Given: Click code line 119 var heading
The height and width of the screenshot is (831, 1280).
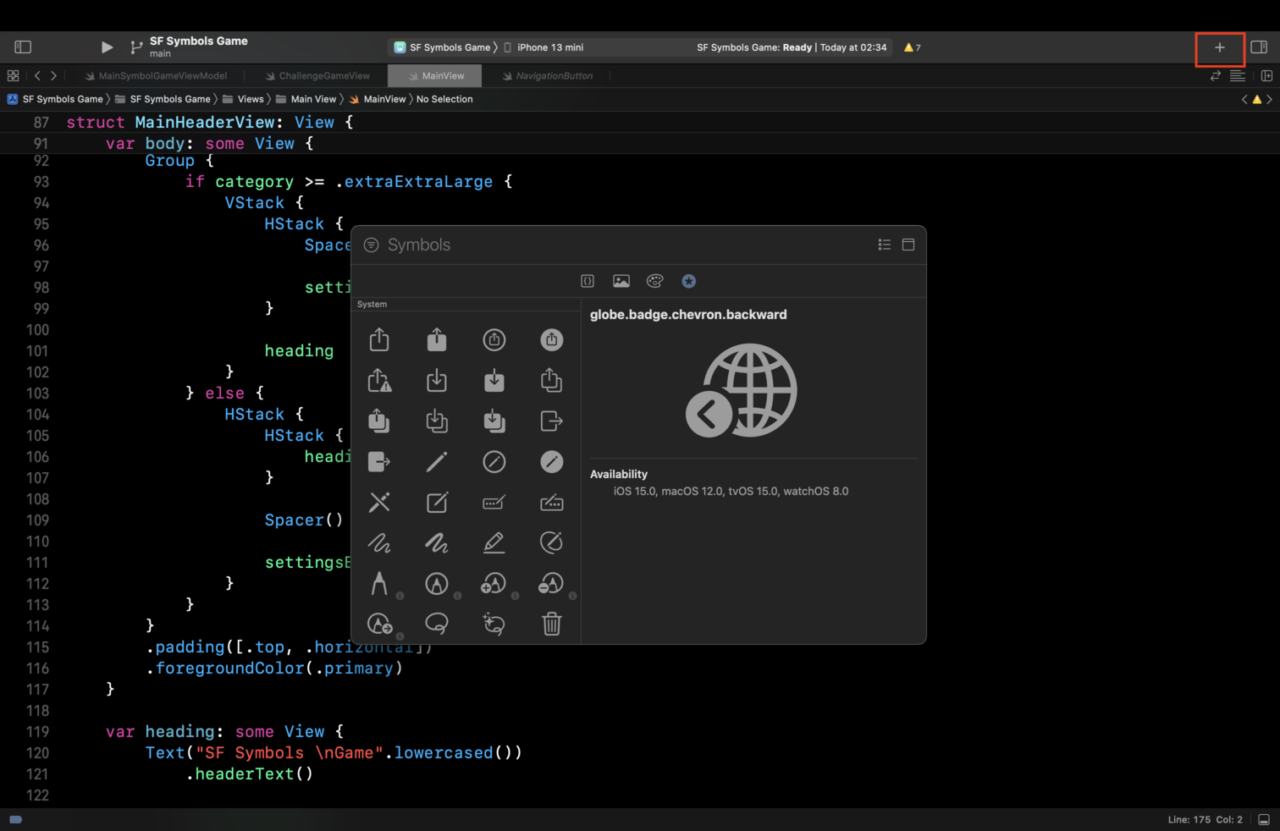Looking at the screenshot, I should (224, 731).
